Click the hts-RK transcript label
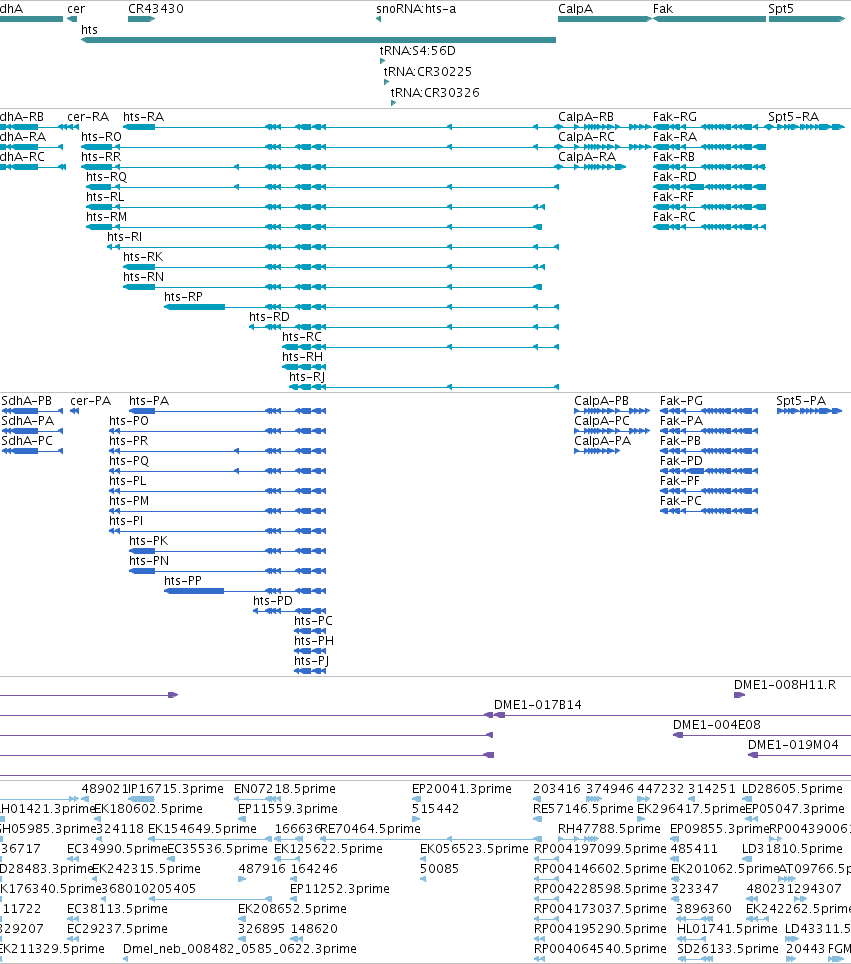Viewport: 851px width, 964px height. 143,257
